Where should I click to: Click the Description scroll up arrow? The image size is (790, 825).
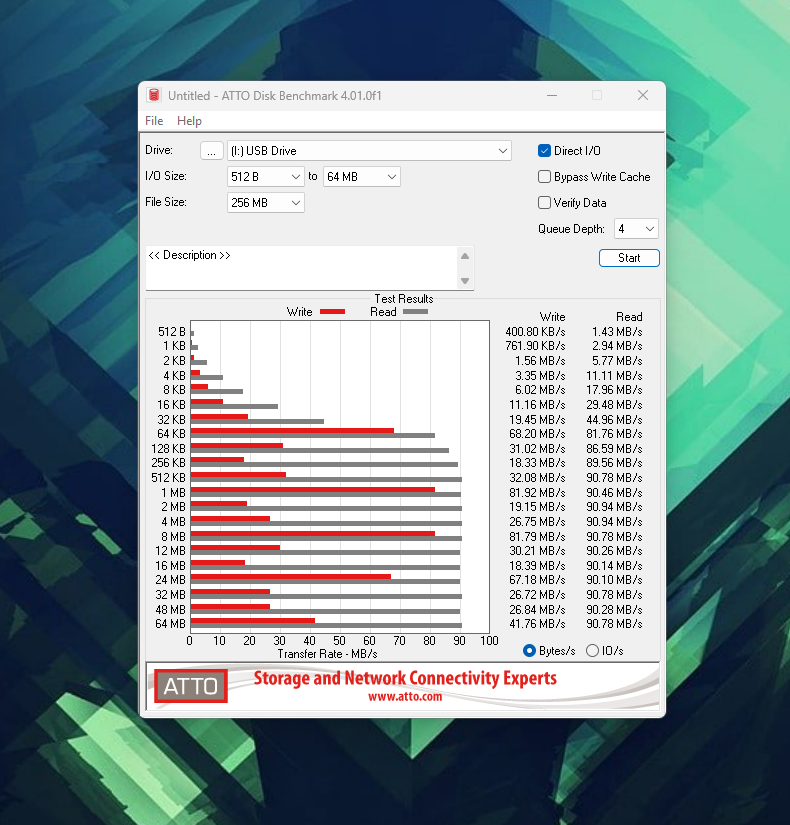[465, 256]
